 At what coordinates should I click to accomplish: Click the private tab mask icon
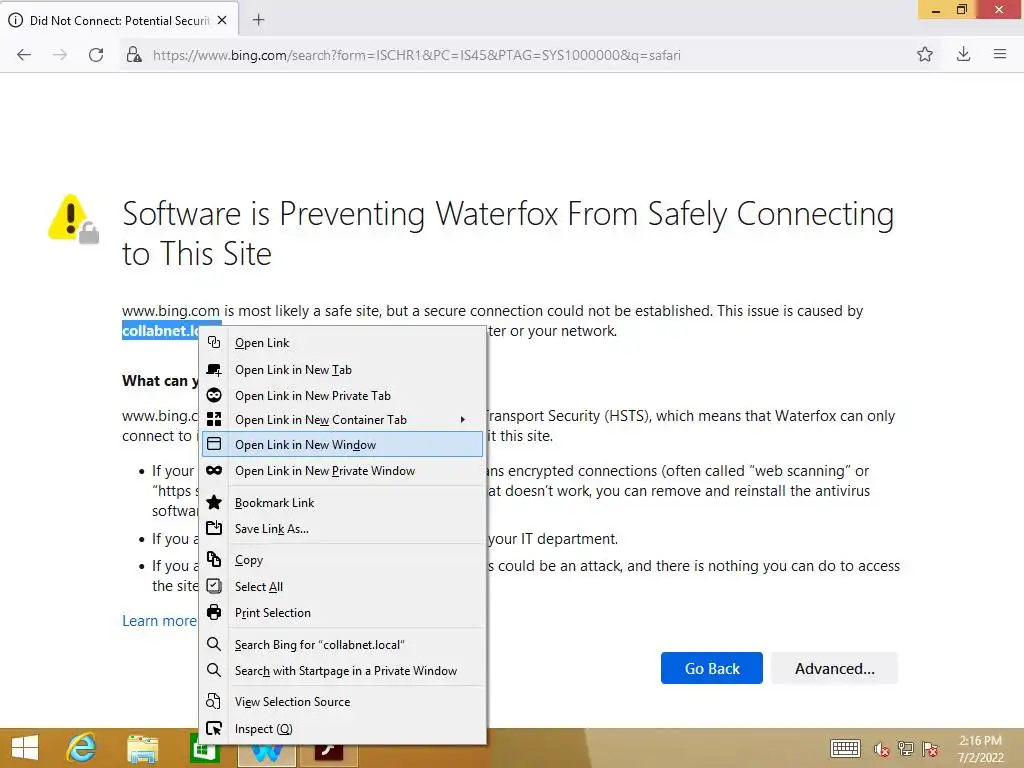coord(214,395)
